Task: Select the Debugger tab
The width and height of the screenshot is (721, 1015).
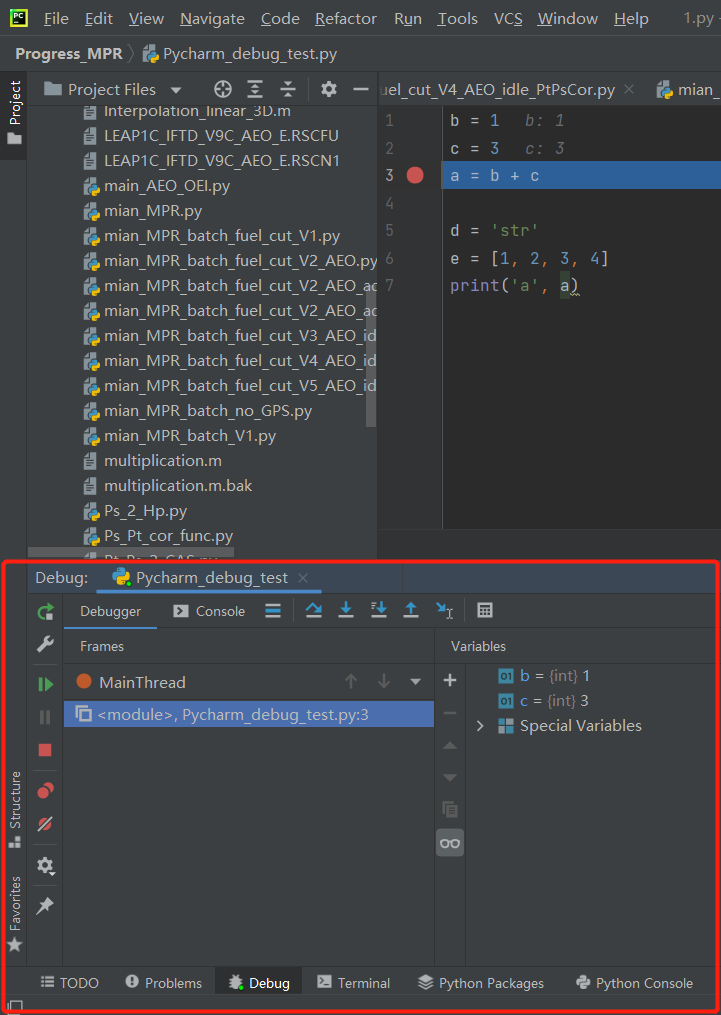Action: pyautogui.click(x=111, y=611)
